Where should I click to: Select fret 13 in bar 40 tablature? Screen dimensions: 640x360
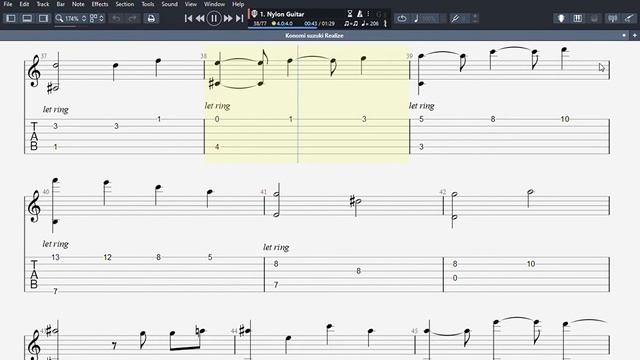[56, 257]
